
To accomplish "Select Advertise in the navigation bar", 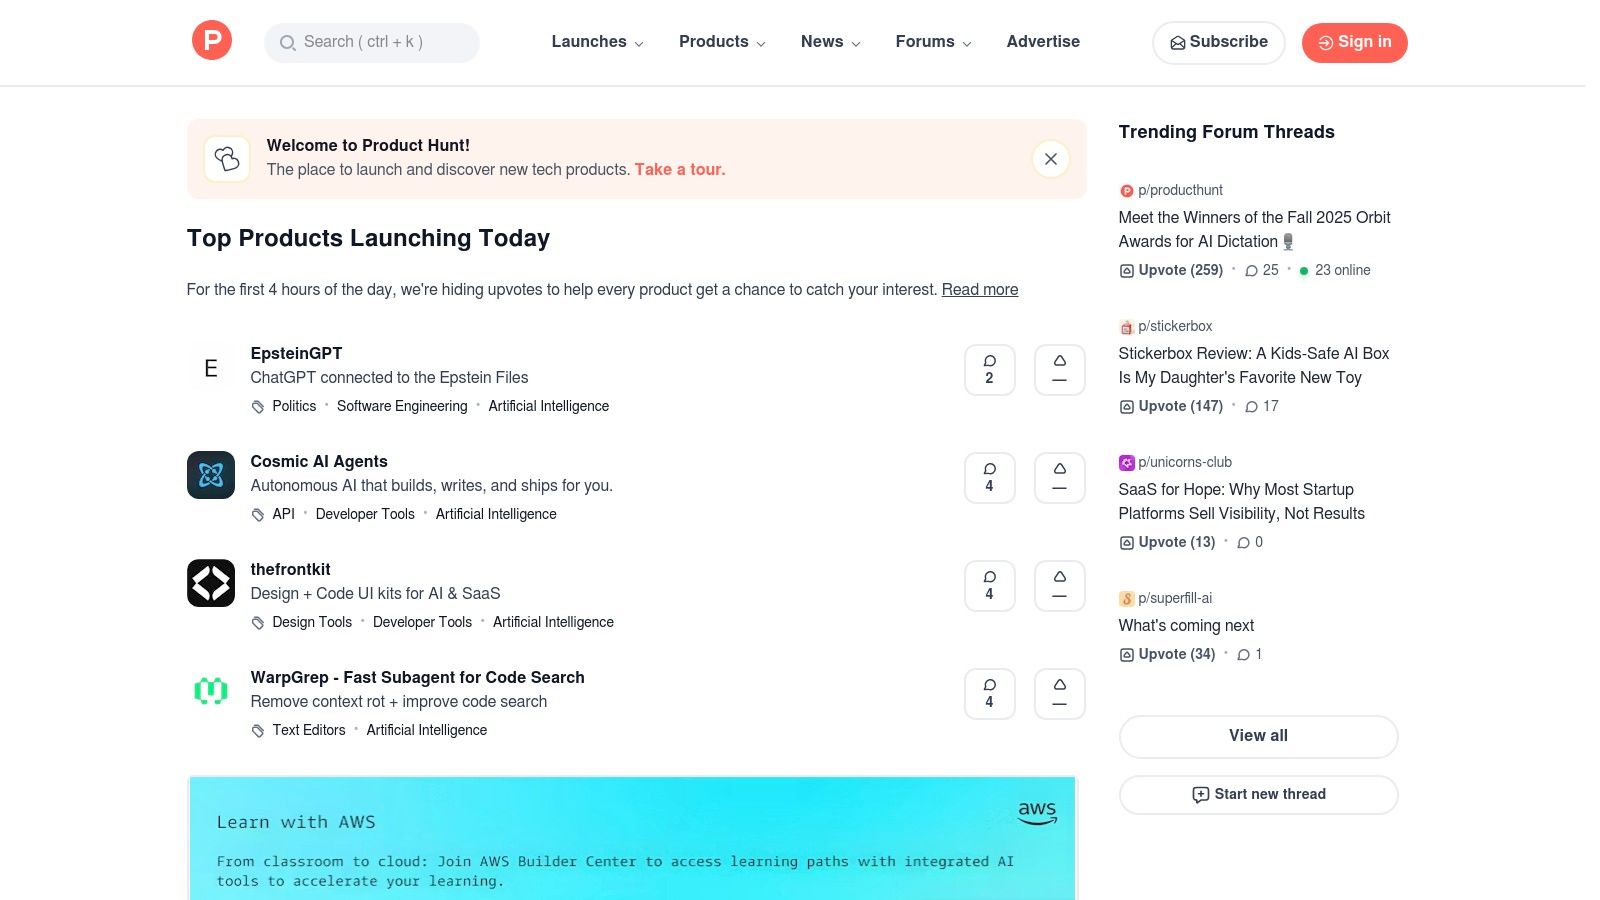I will click(1043, 42).
